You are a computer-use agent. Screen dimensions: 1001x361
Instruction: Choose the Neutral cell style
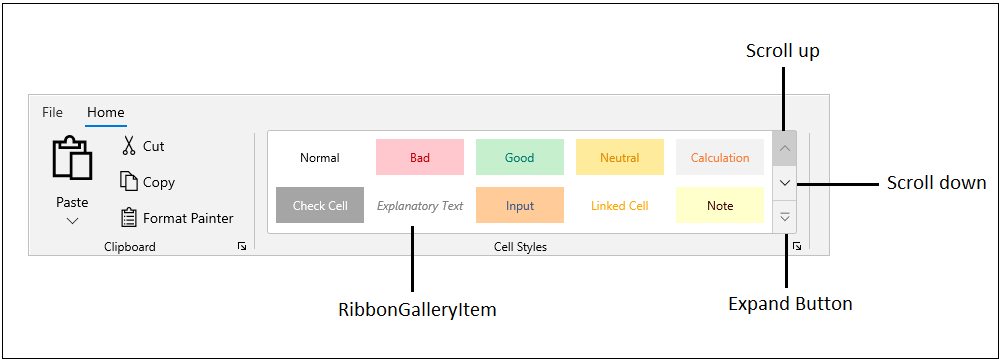[620, 157]
